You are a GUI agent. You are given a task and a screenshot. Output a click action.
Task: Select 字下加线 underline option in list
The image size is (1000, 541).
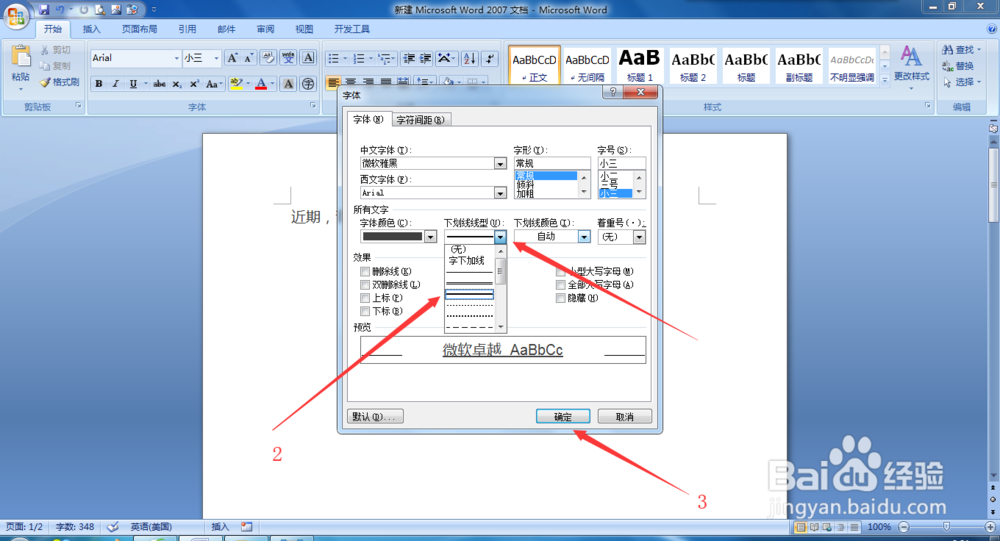pos(467,260)
